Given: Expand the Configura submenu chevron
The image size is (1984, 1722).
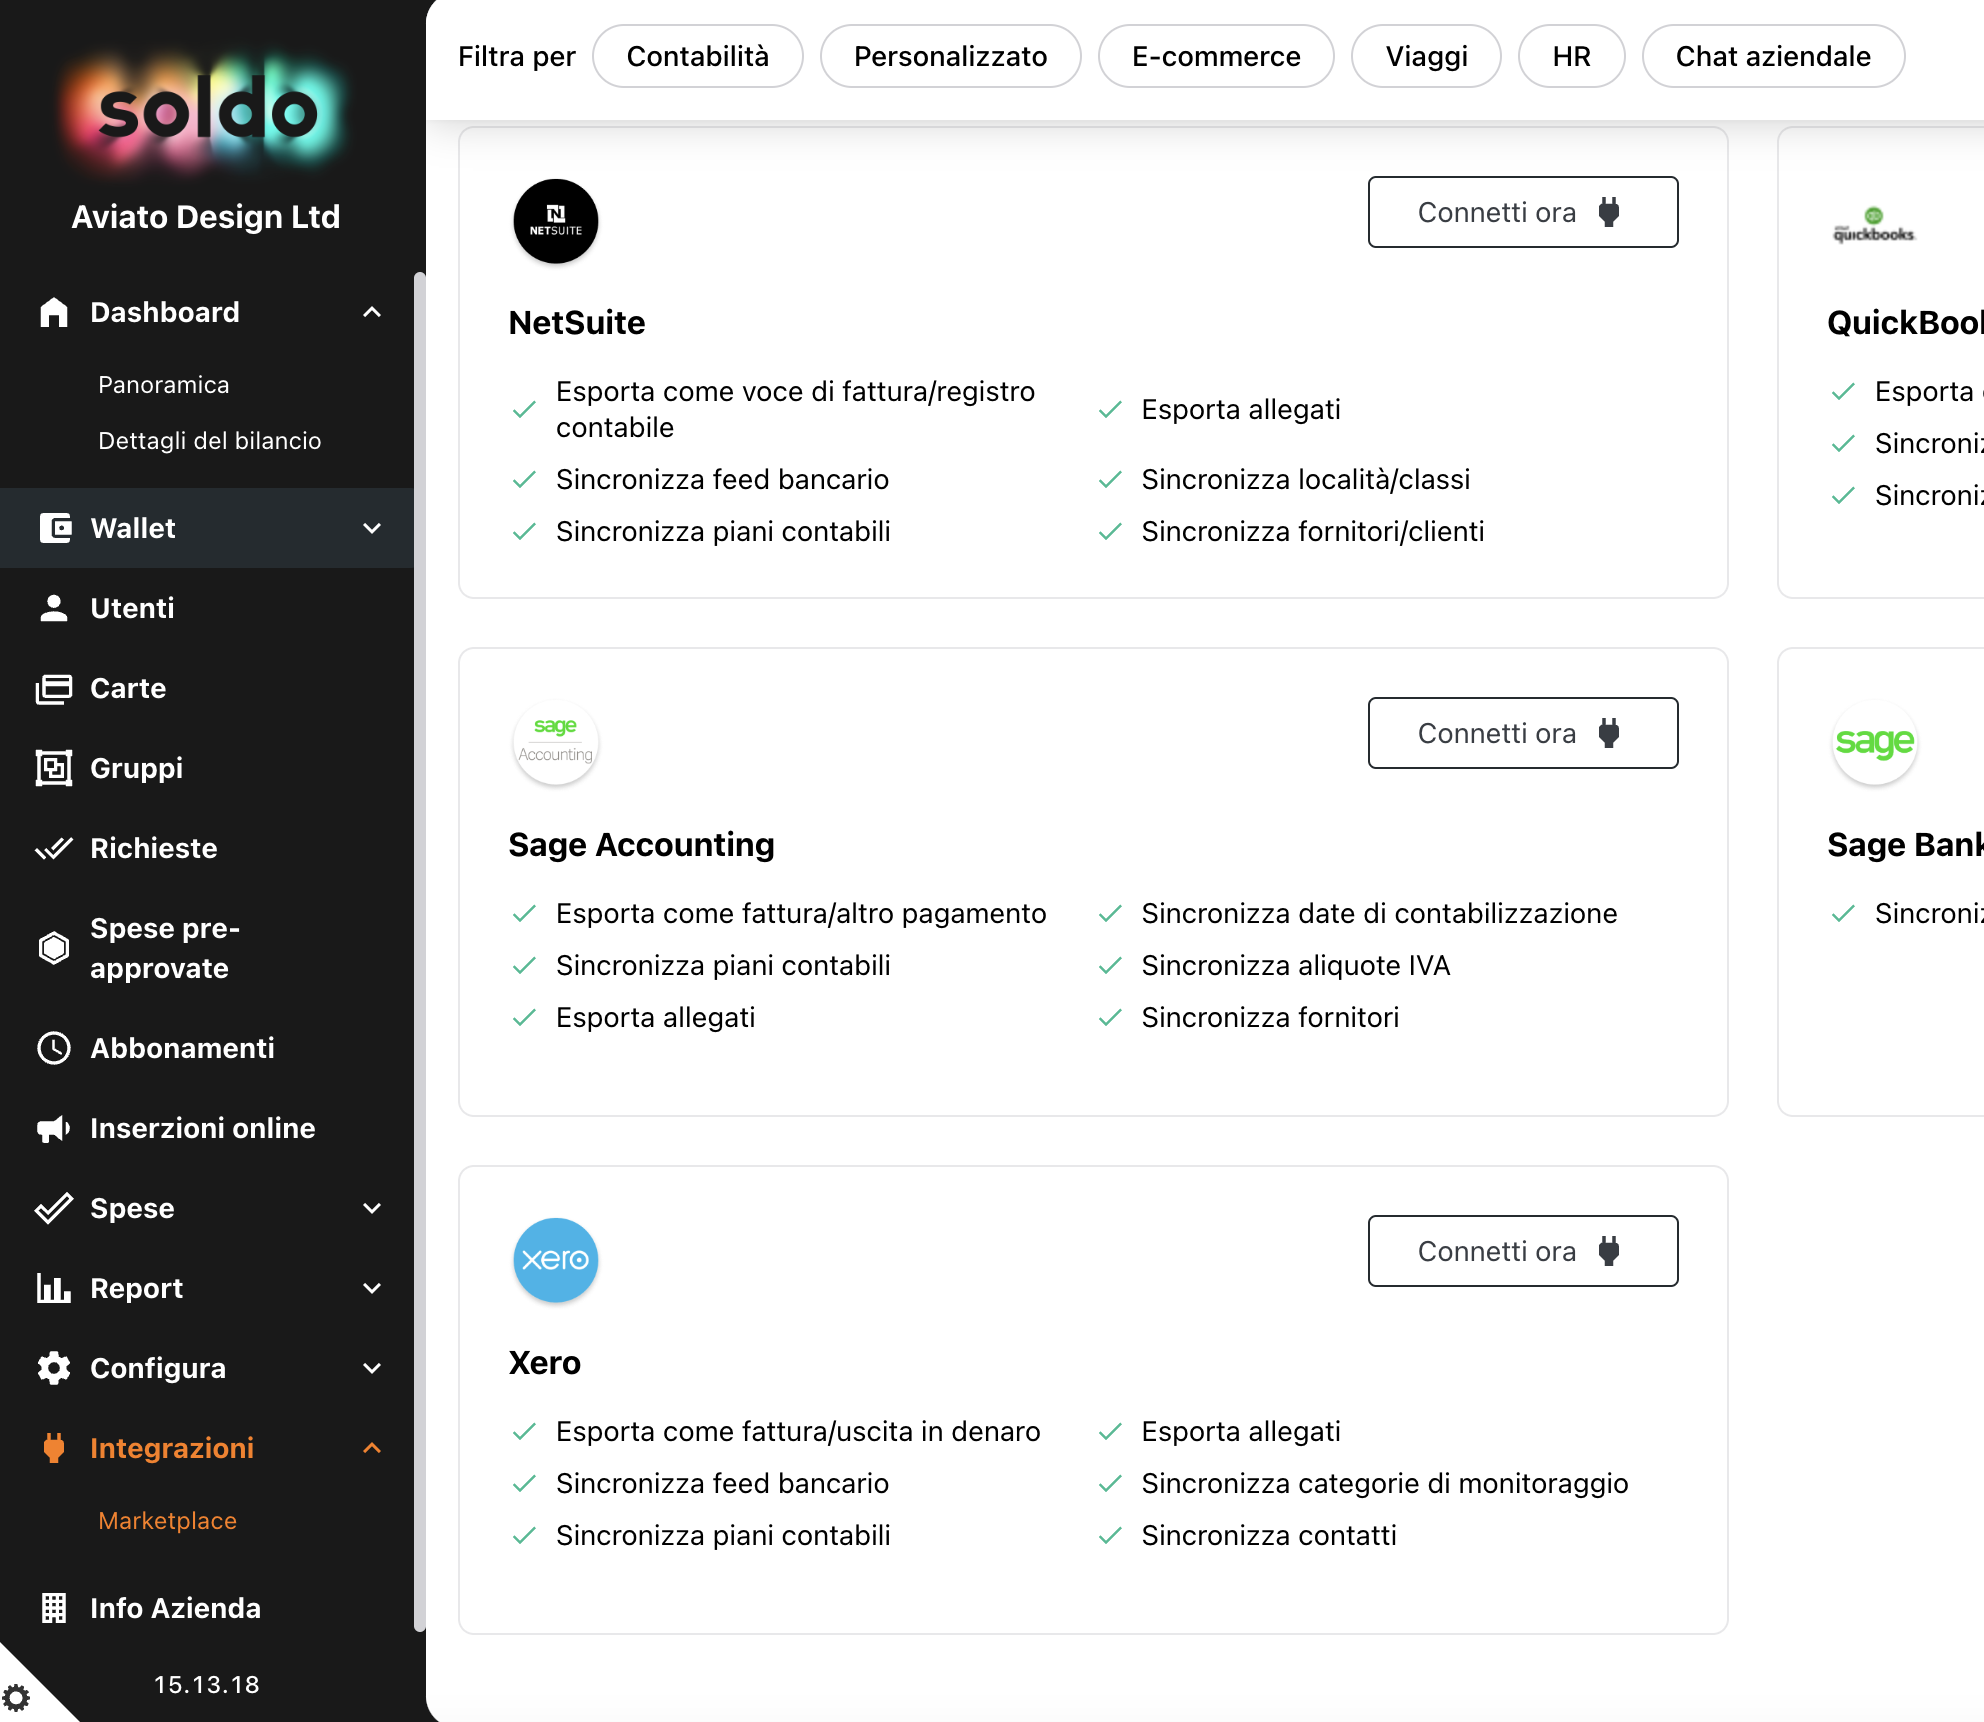Looking at the screenshot, I should click(x=372, y=1368).
